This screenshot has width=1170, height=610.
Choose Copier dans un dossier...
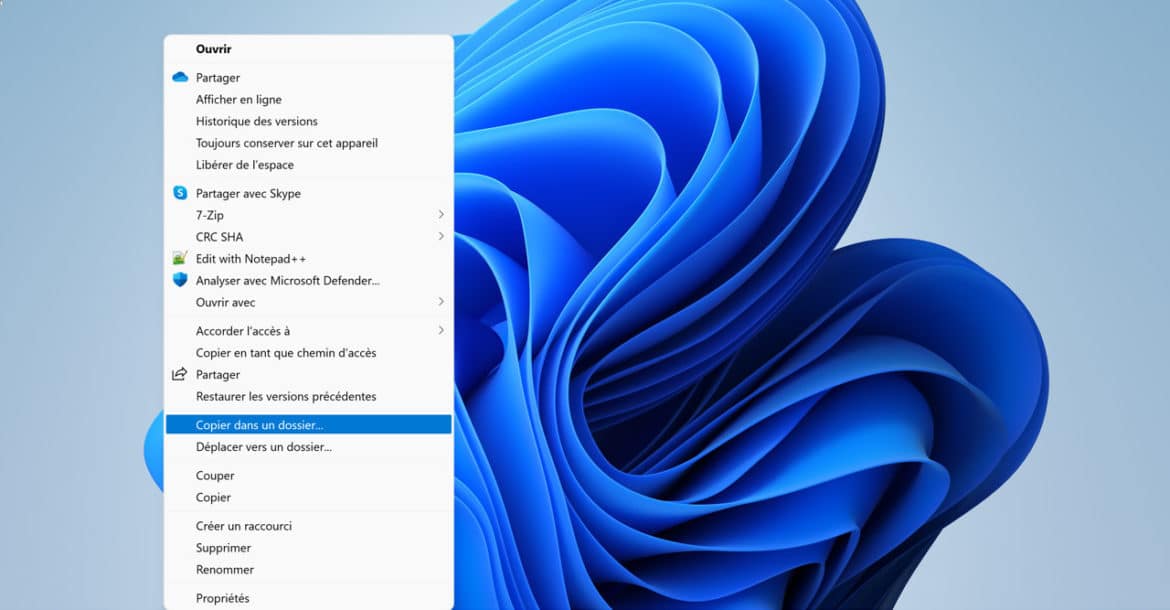pyautogui.click(x=259, y=425)
